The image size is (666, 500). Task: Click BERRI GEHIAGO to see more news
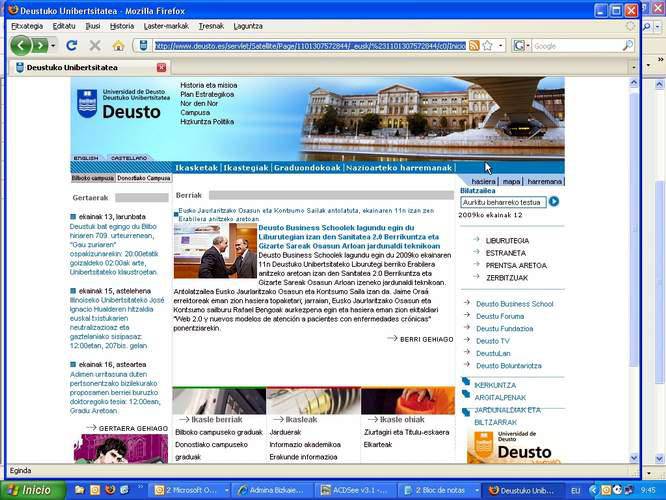coord(426,339)
